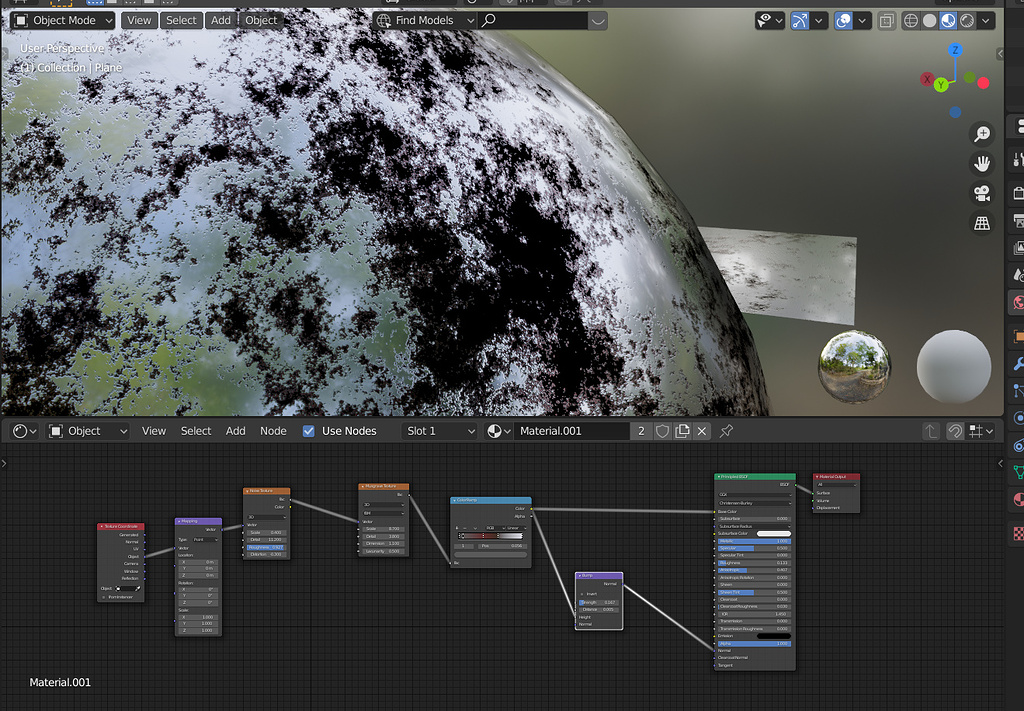Image resolution: width=1024 pixels, height=711 pixels.
Task: Go to parent node tree arrow icon
Action: tap(931, 431)
